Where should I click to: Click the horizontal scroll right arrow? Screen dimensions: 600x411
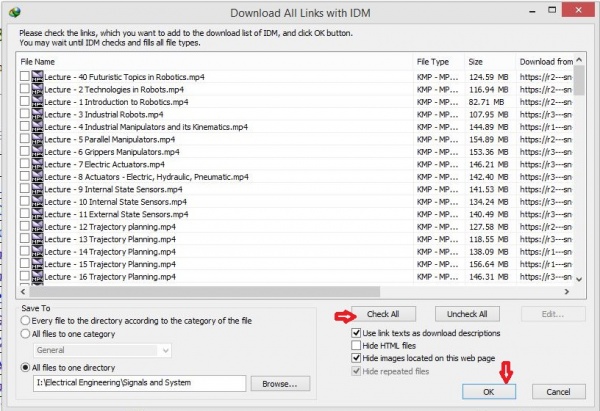coord(567,292)
